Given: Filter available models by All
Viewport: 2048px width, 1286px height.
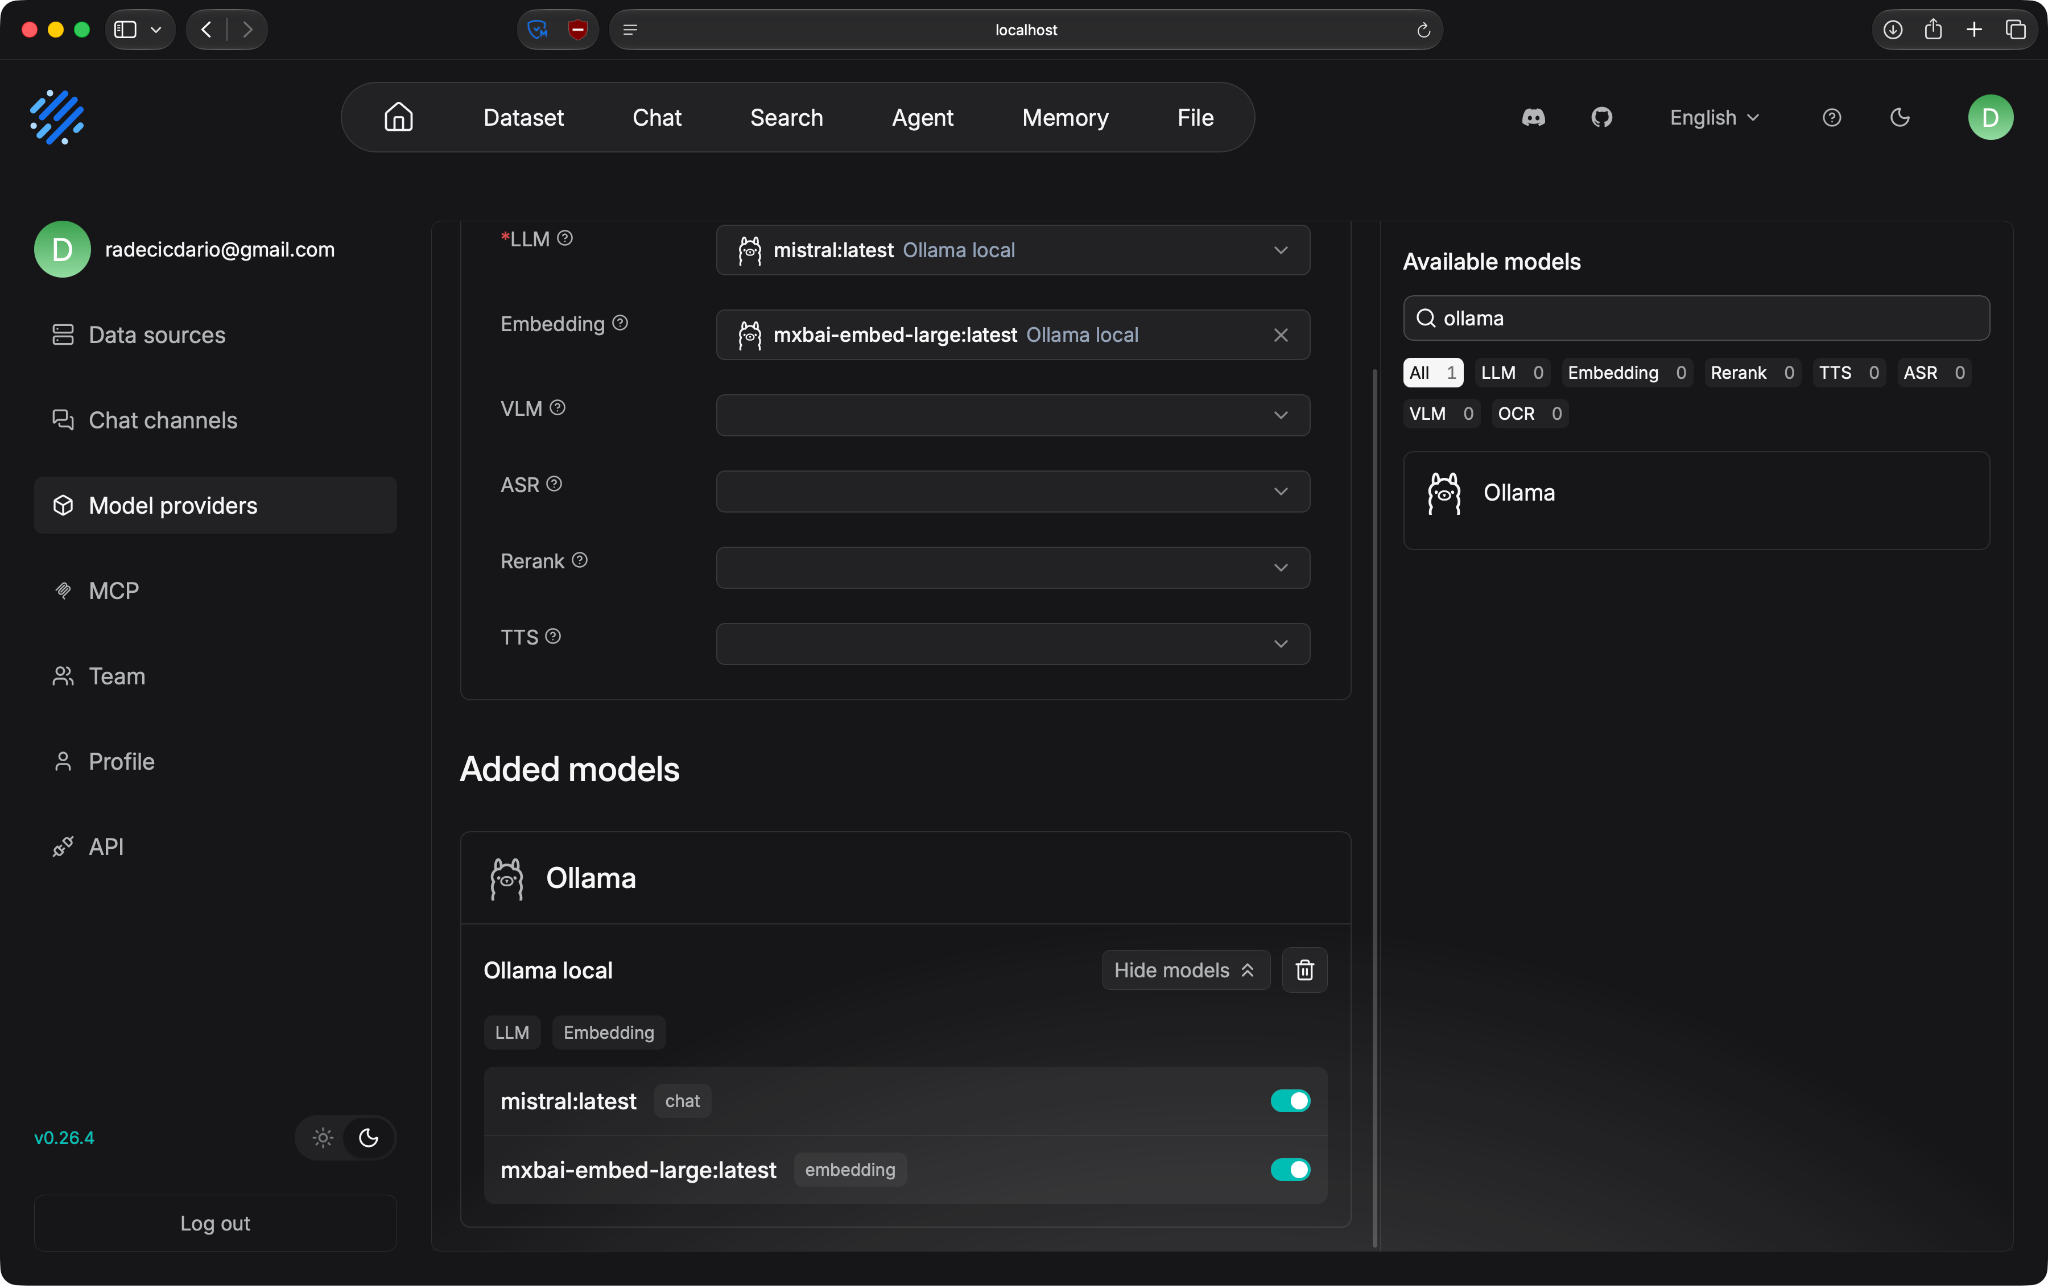Looking at the screenshot, I should tap(1433, 372).
